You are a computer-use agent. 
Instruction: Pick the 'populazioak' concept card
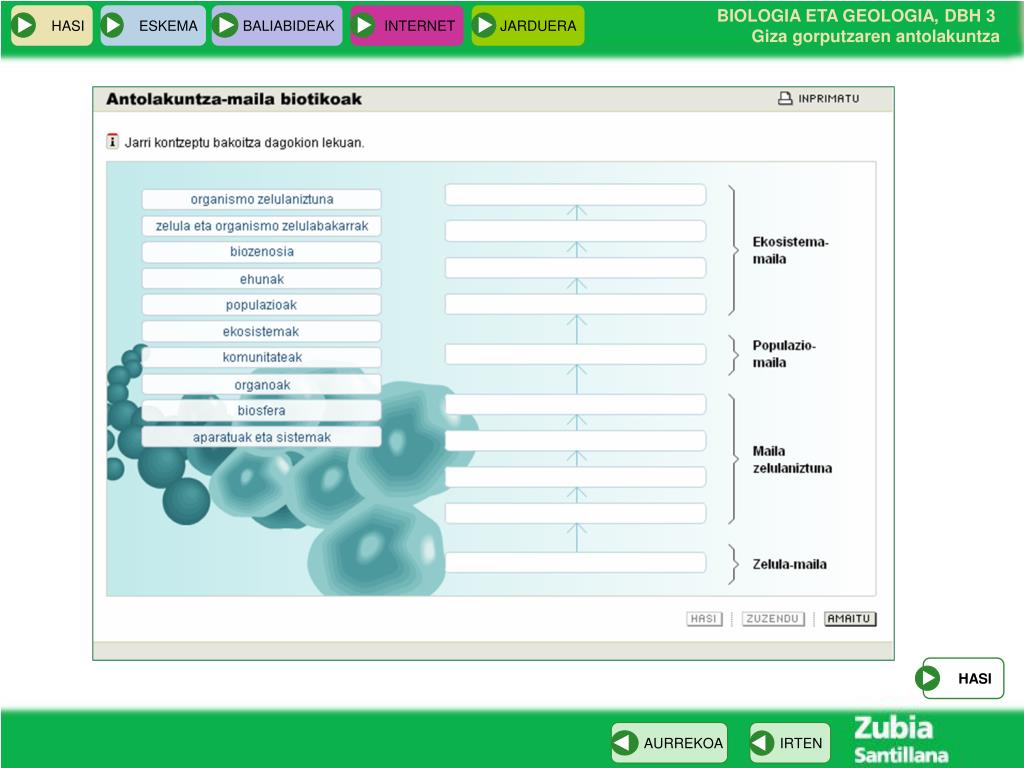tap(261, 305)
